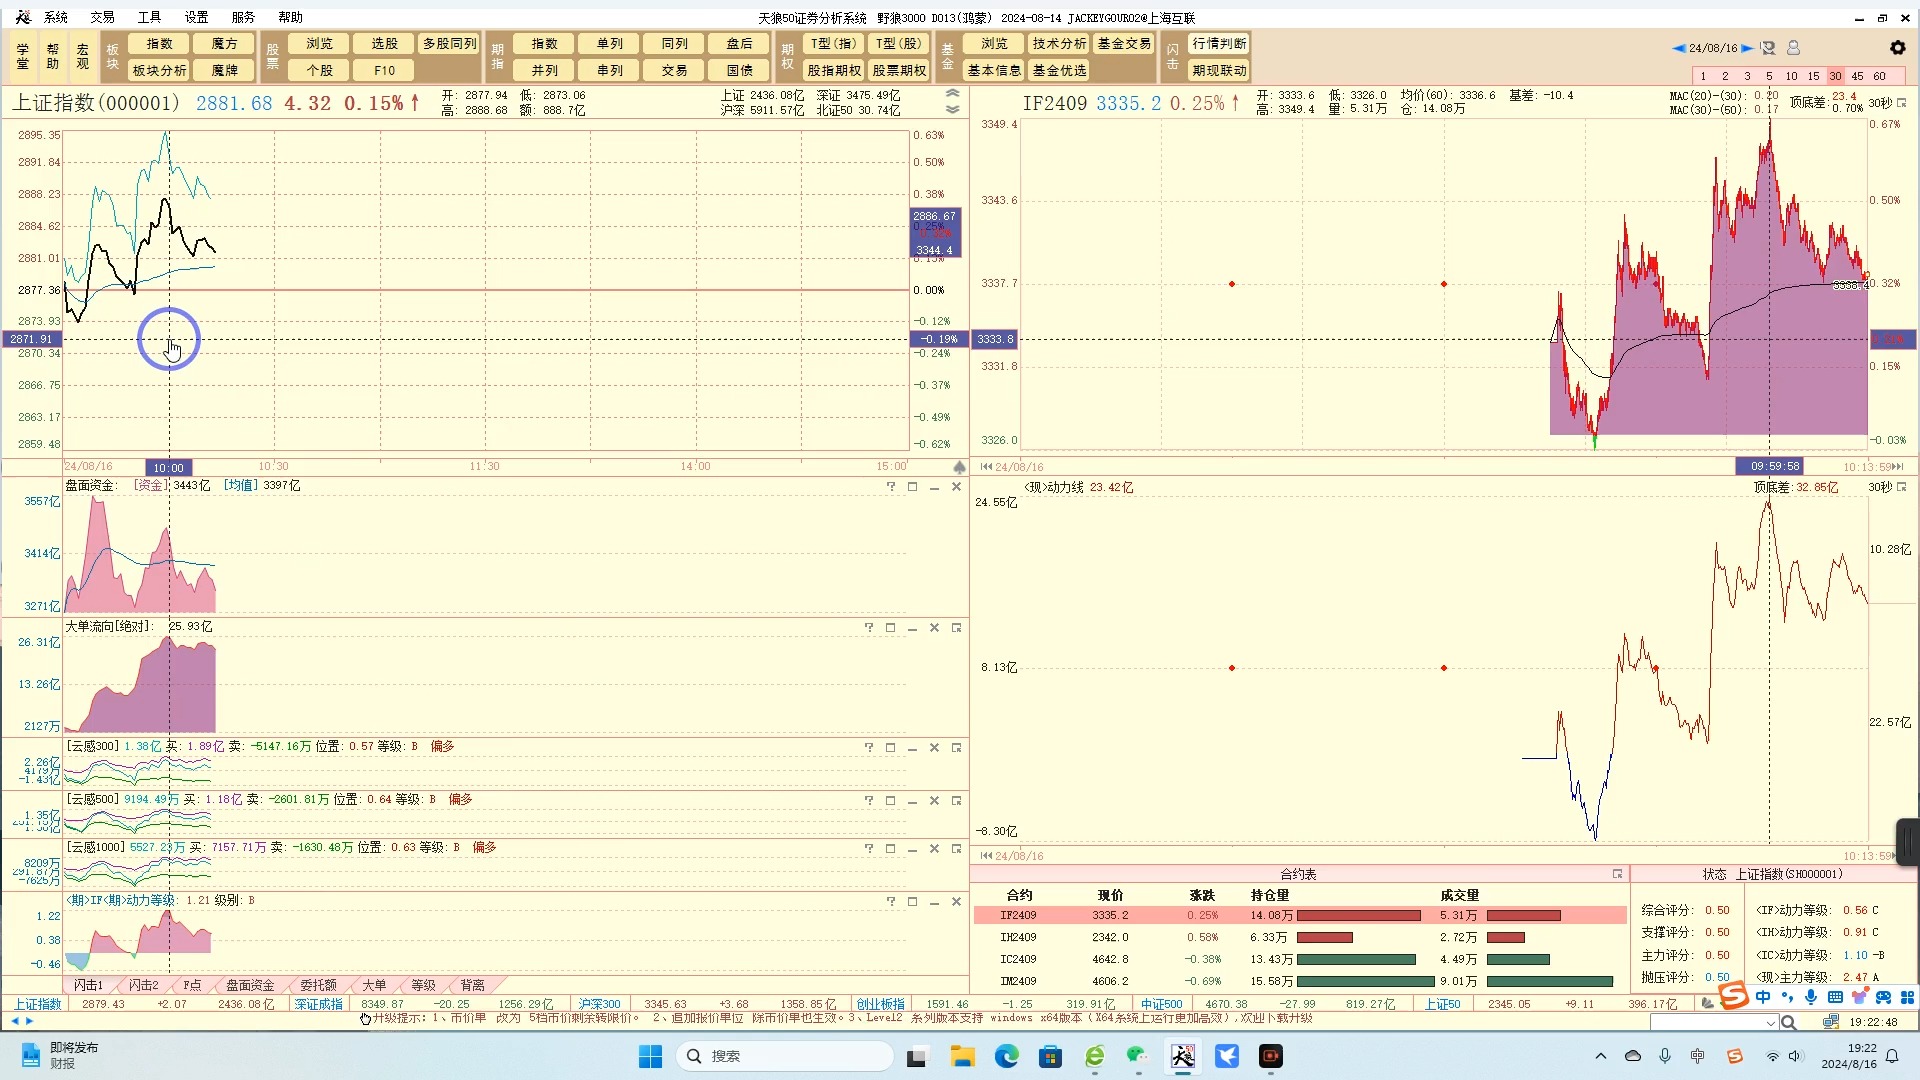Open Sogou skin shirt icon
Viewport: 1920px width, 1080px height.
(1859, 997)
